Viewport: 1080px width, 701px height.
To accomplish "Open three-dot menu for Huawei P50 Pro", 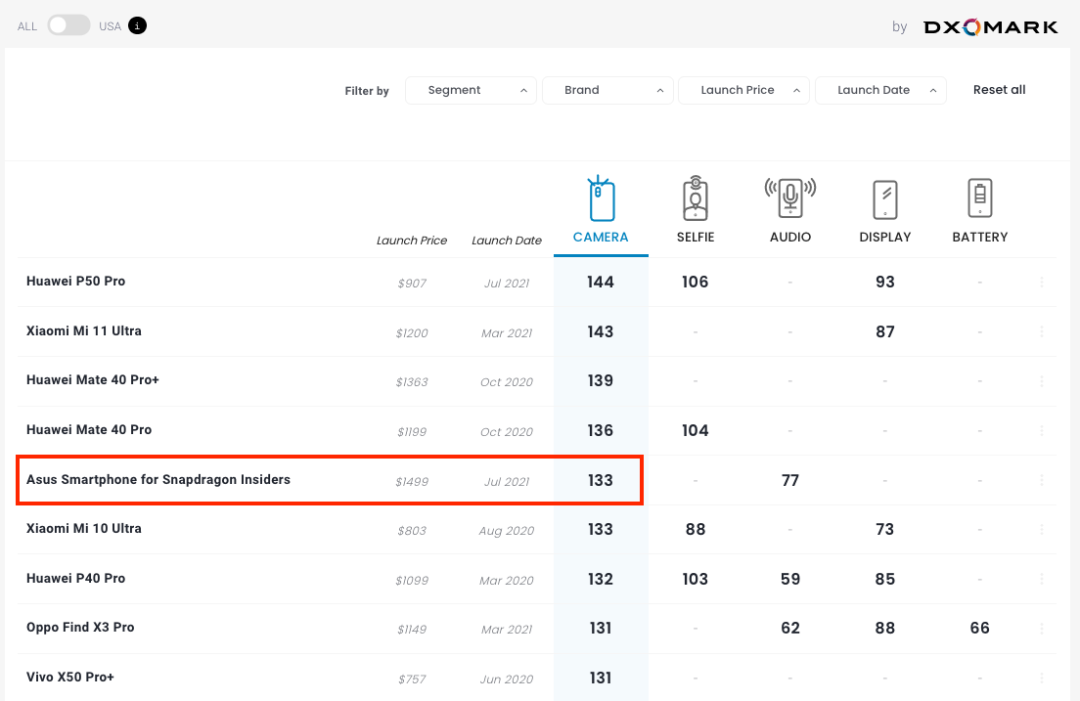I will coord(1042,283).
